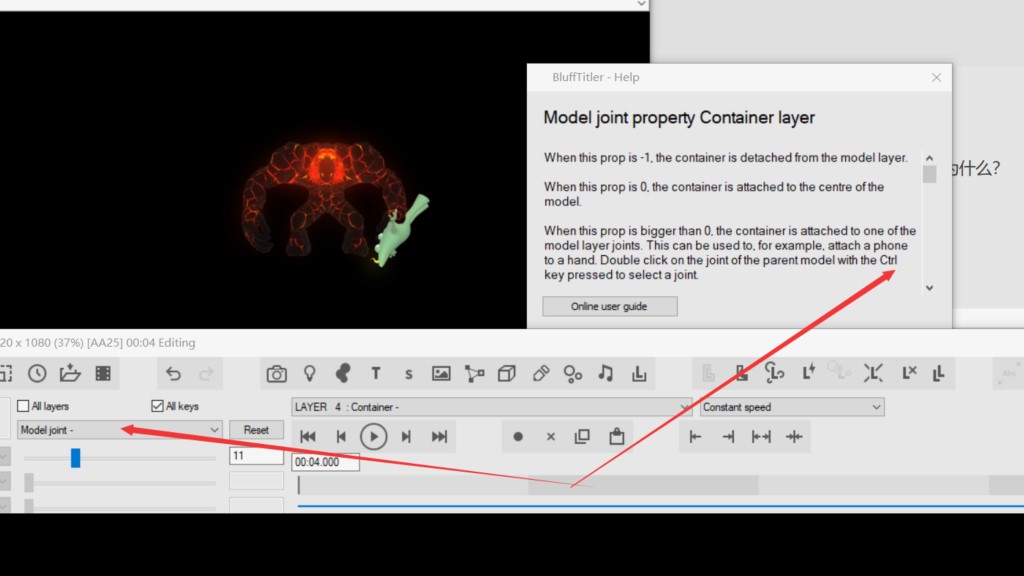This screenshot has width=1024, height=576.
Task: Click the L with converging arrows icon
Action: click(873, 374)
